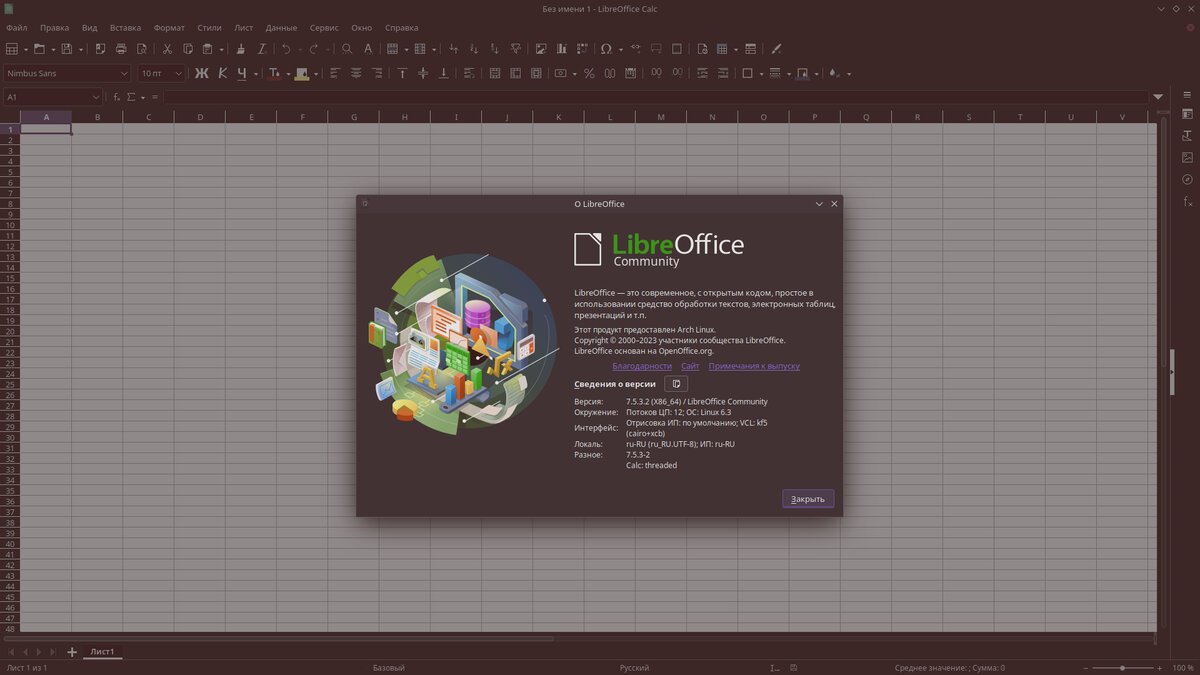The height and width of the screenshot is (675, 1200).
Task: Open the Insert Chart tool
Action: (x=561, y=48)
